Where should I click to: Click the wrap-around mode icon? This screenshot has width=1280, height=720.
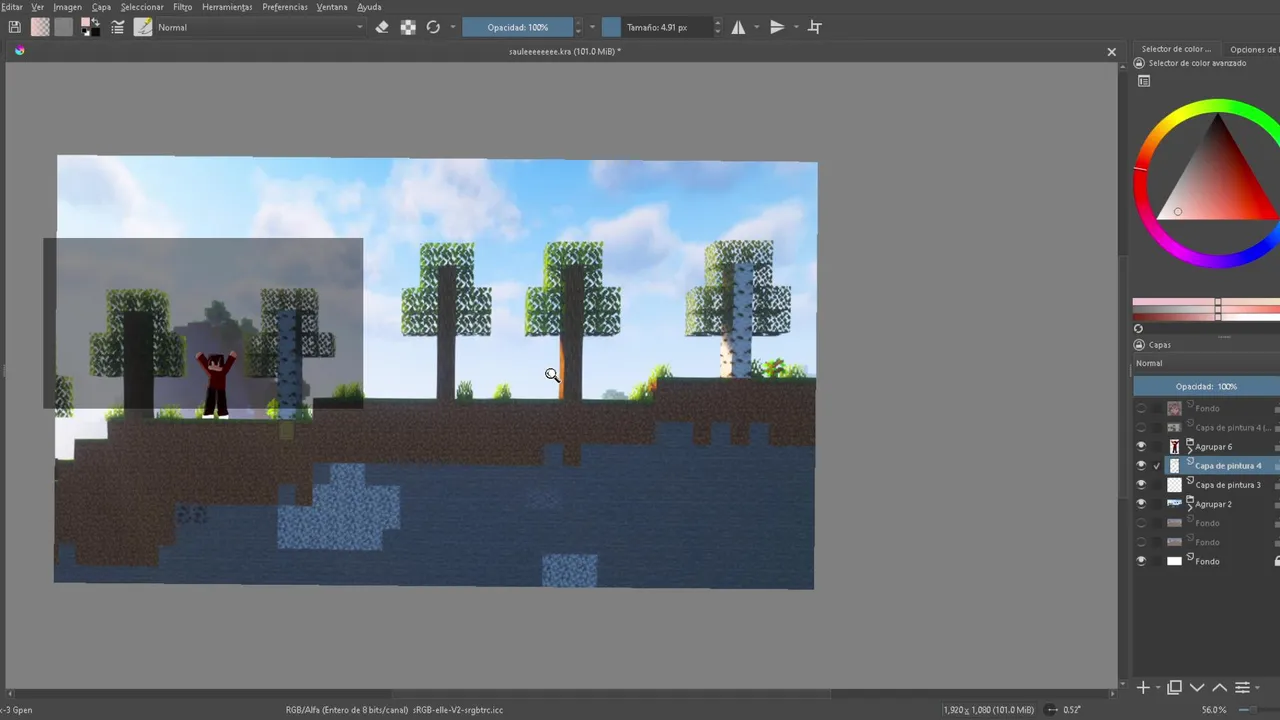tap(815, 27)
